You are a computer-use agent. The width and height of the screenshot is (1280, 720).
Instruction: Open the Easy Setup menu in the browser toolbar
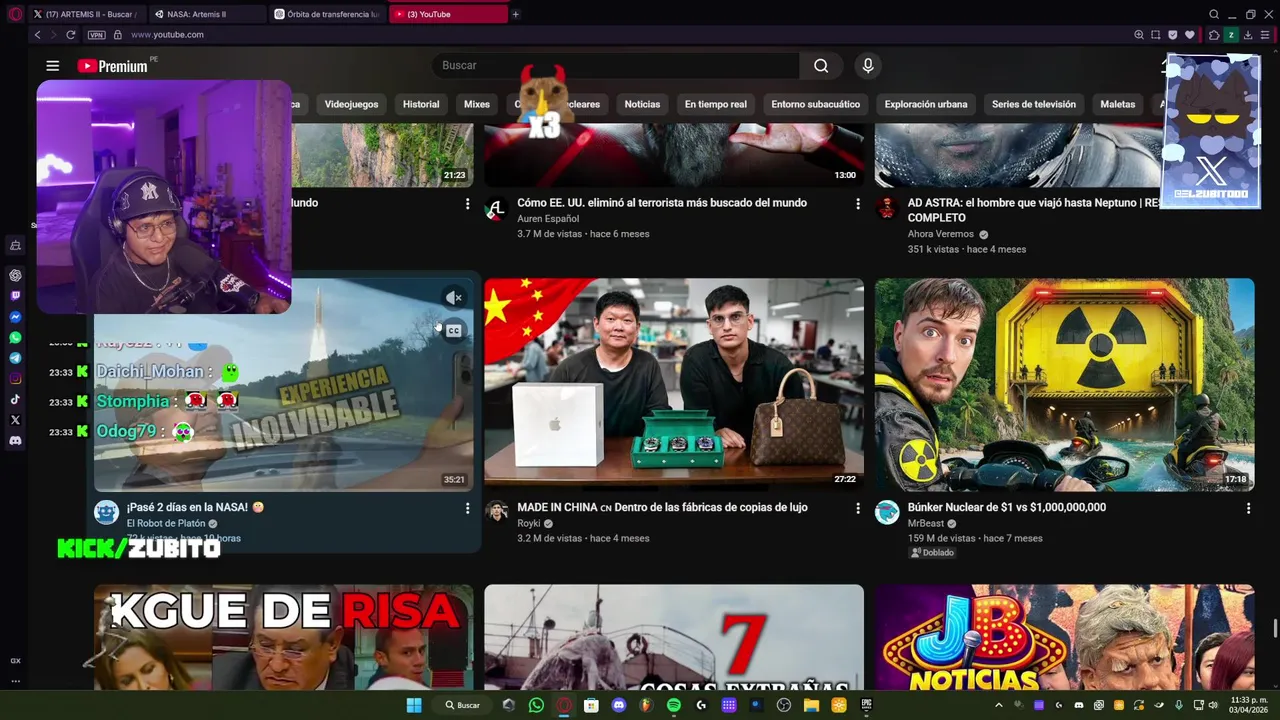click(1265, 35)
